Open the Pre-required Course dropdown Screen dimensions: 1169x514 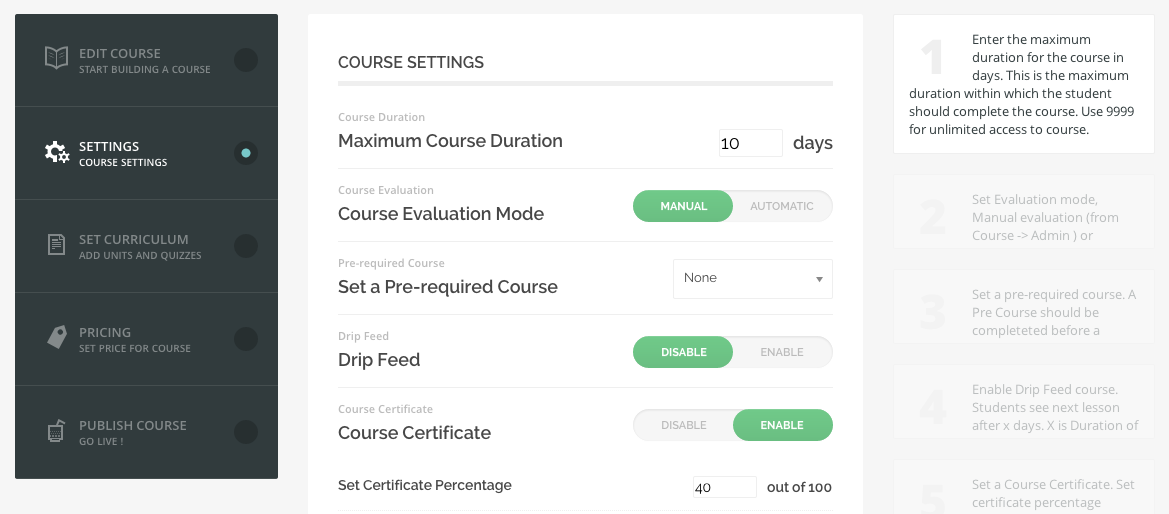[x=753, y=279]
